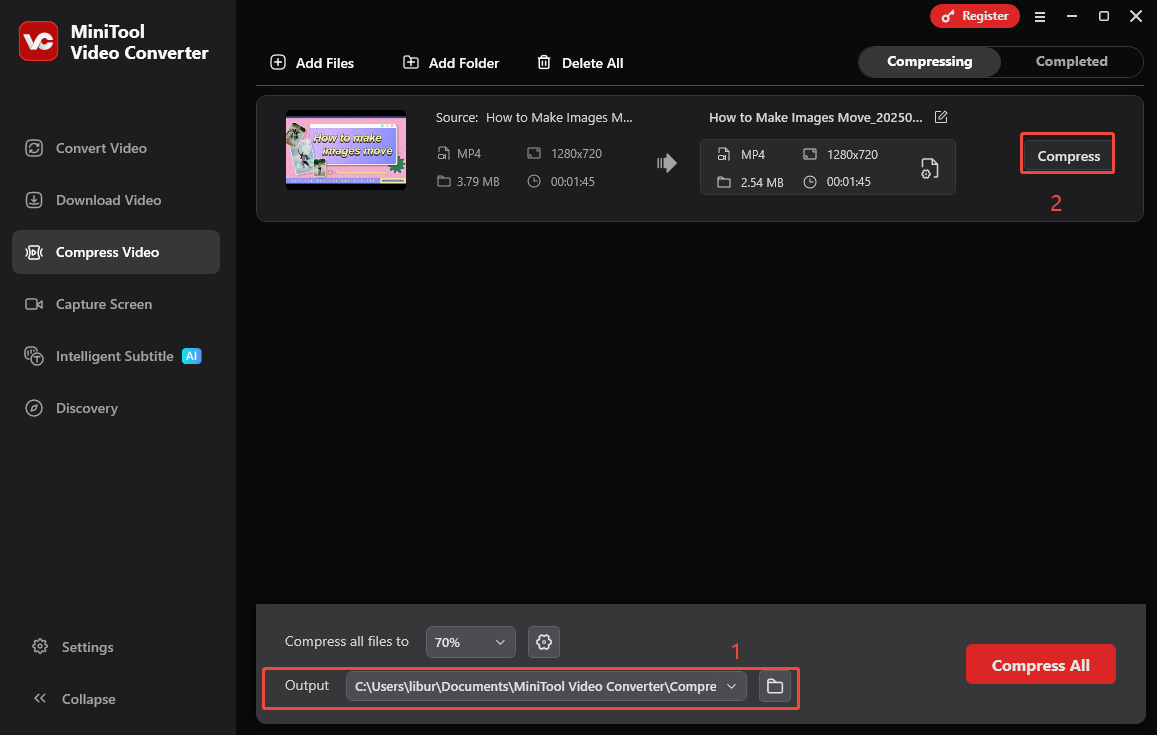Open the Download Video section

(x=107, y=200)
